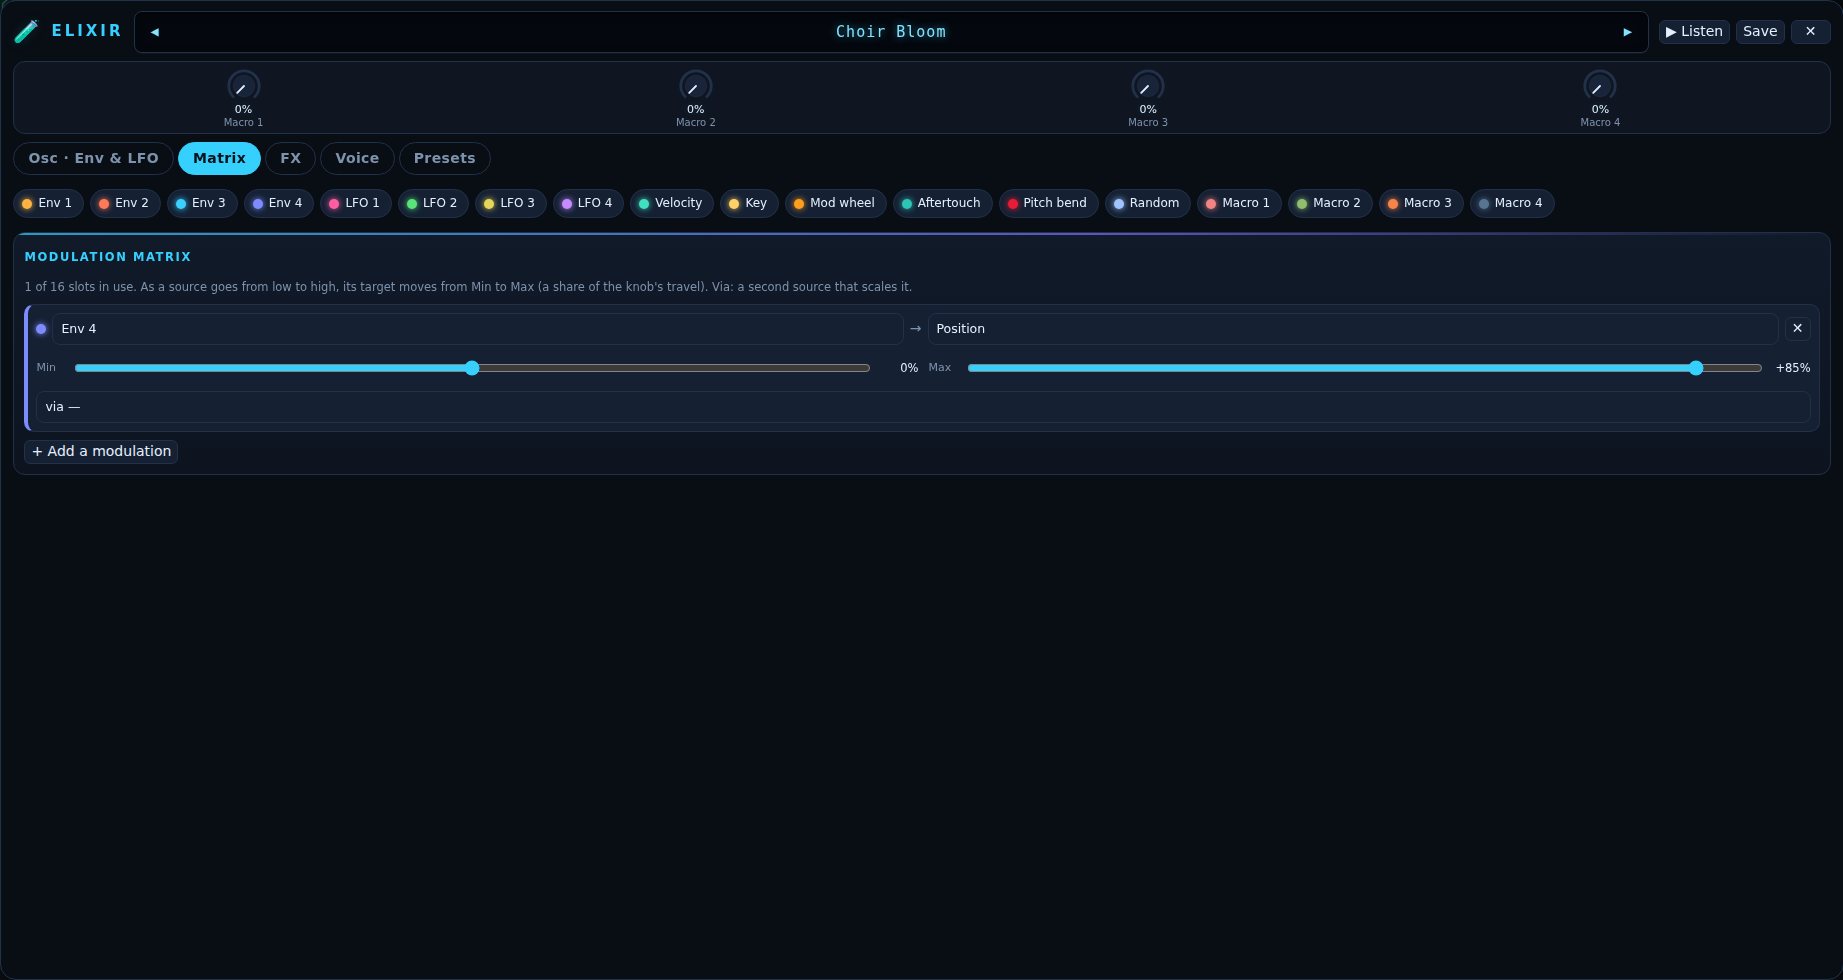Click the Macro 2 knob
Viewport: 1843px width, 980px height.
695,86
